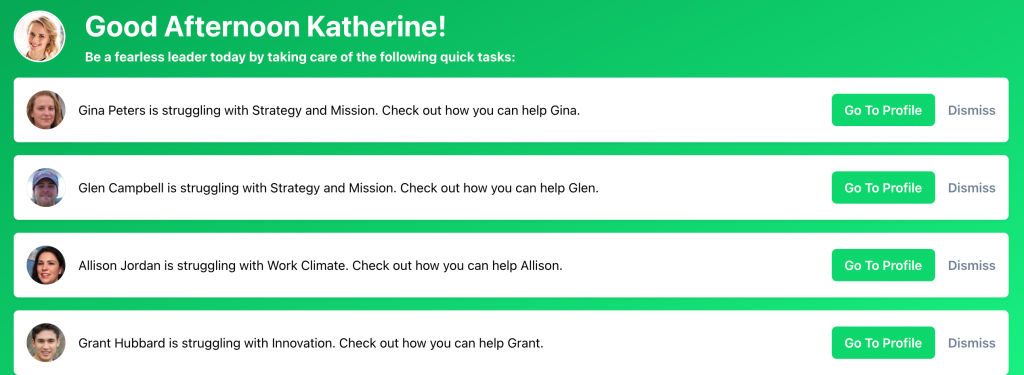Screen dimensions: 1024x375
Task: Dismiss the Grant Hubbard Innovation task
Action: point(972,344)
